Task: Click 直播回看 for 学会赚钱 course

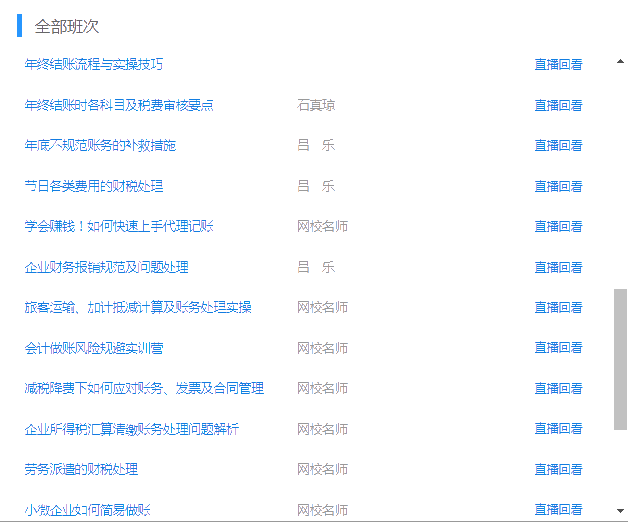Action: [x=558, y=226]
